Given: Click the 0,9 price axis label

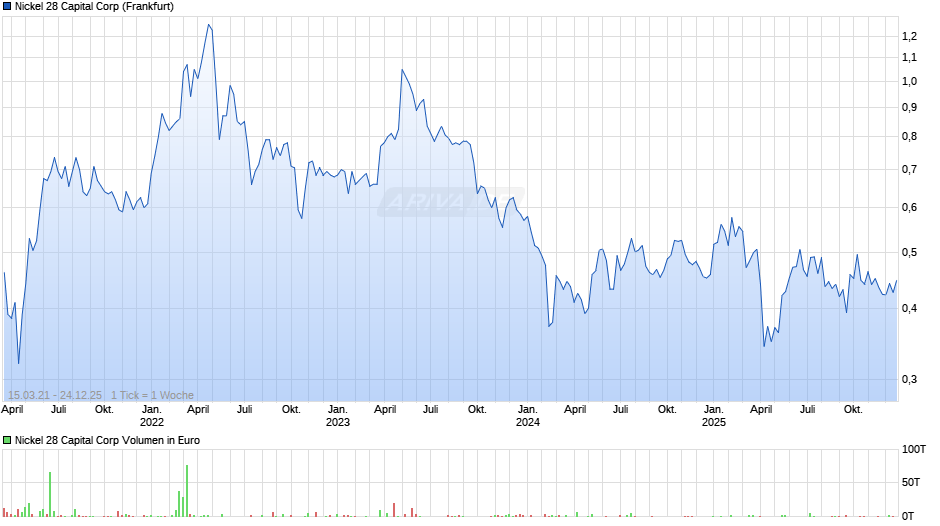Looking at the screenshot, I should 909,108.
